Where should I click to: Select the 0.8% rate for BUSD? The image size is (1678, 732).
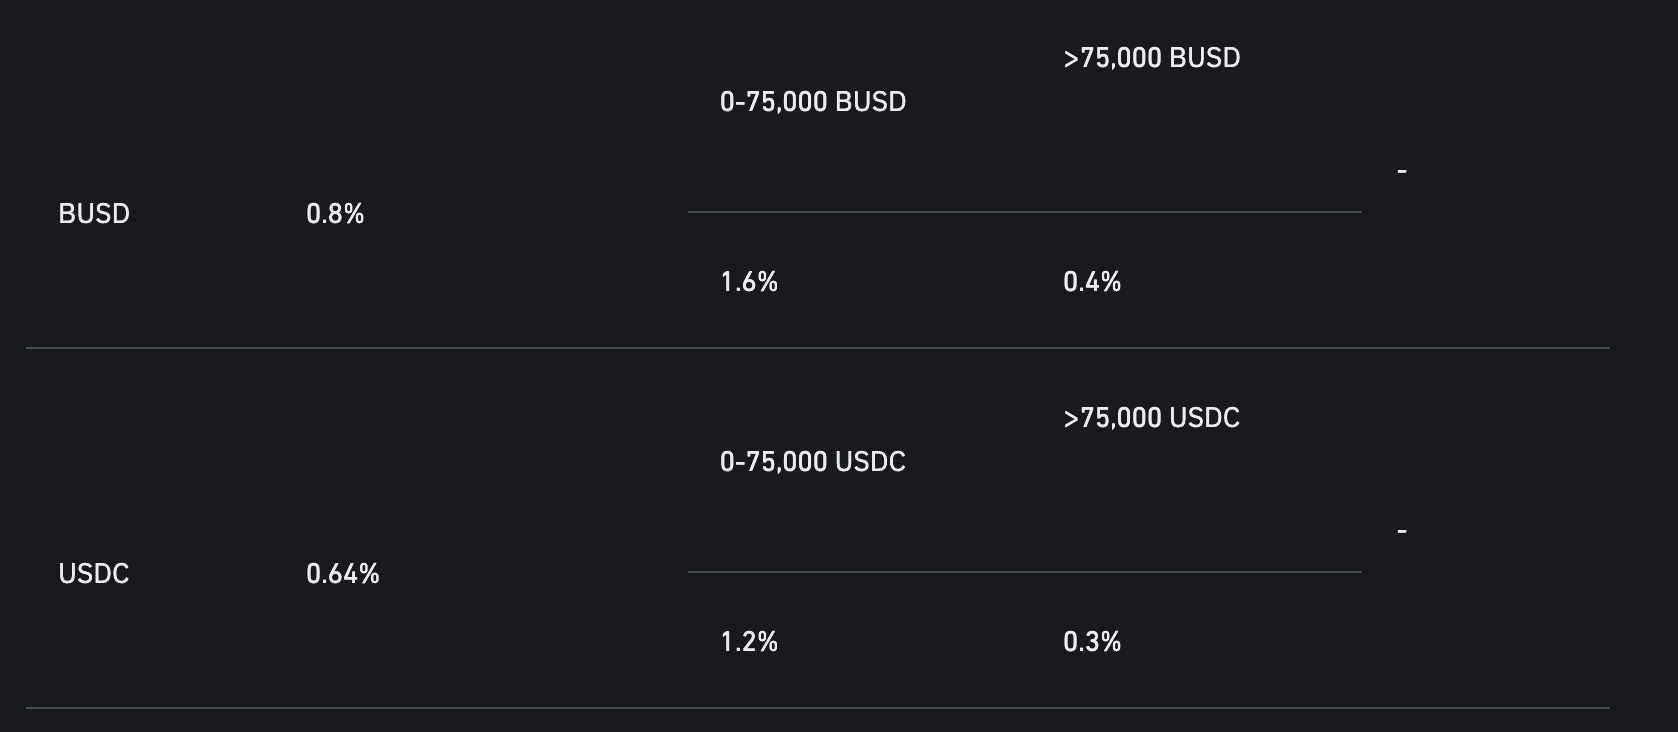point(335,214)
